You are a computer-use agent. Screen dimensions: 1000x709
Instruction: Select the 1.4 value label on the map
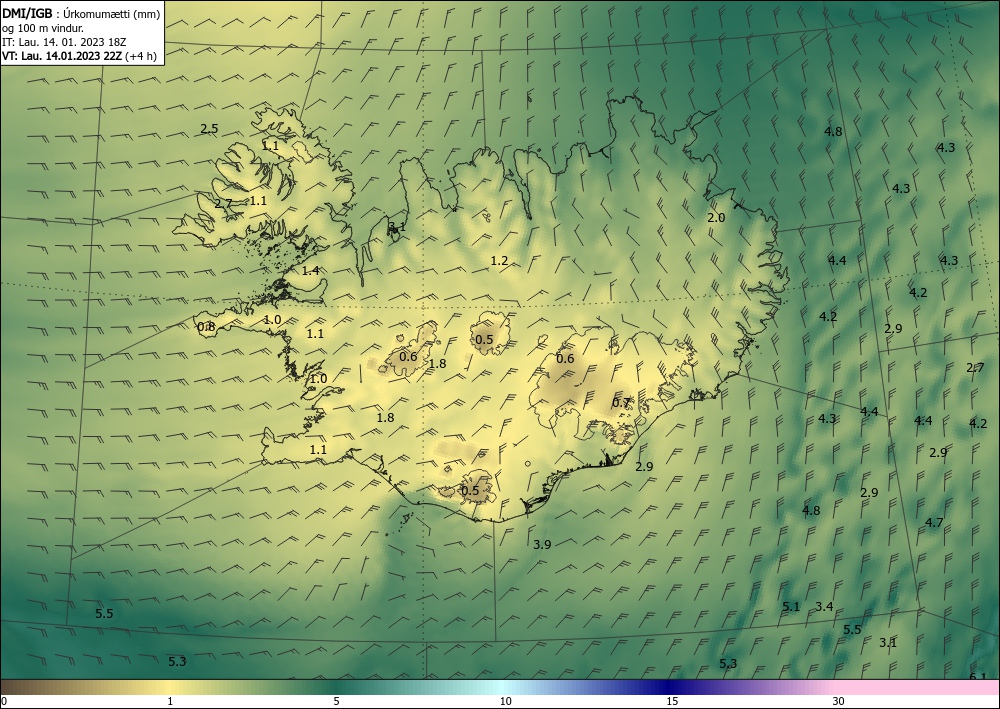(x=311, y=271)
